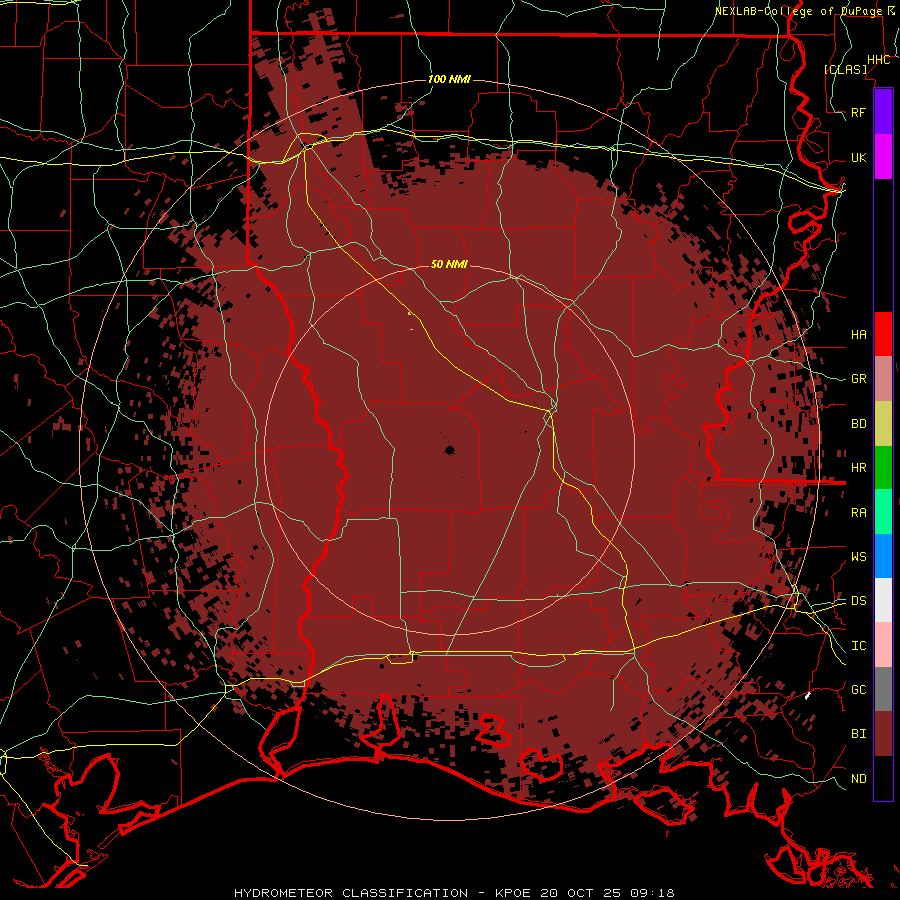900x900 pixels.
Task: Click the WS blue legend swatch
Action: coord(883,556)
